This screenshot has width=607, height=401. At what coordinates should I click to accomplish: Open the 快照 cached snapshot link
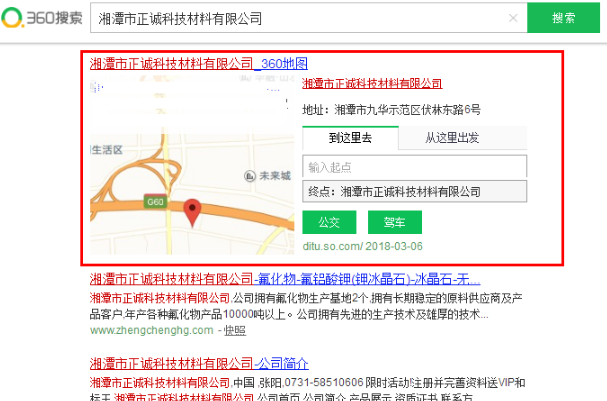pyautogui.click(x=235, y=330)
